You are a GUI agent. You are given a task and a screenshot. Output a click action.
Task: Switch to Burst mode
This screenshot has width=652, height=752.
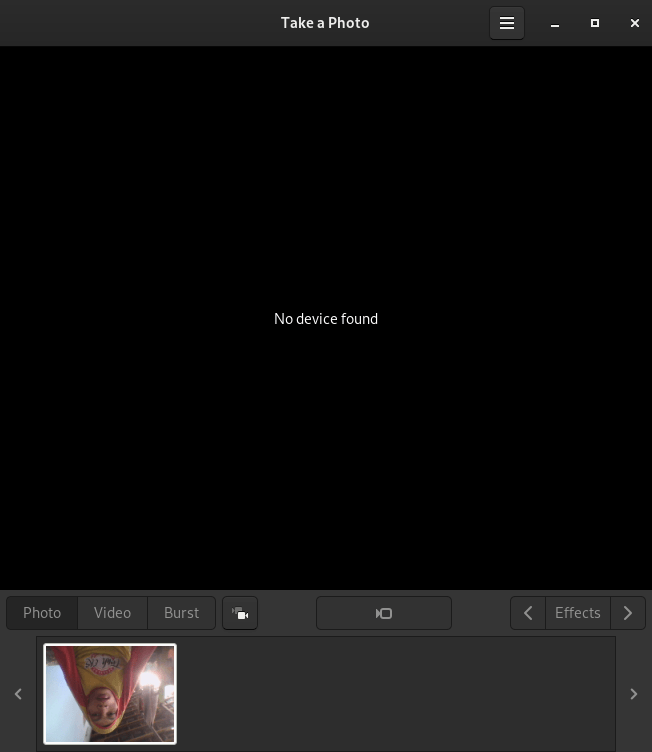181,613
